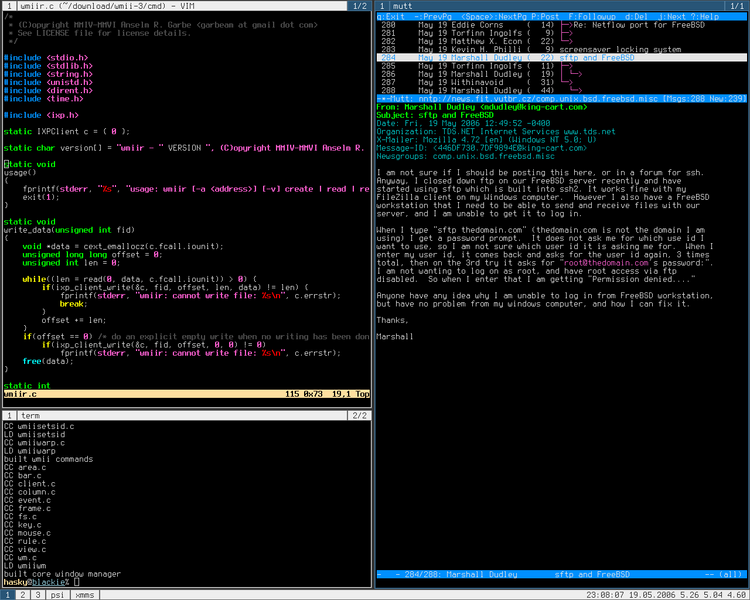Select message 284 sftp and FreeBSD
This screenshot has width=750, height=600.
pyautogui.click(x=562, y=57)
